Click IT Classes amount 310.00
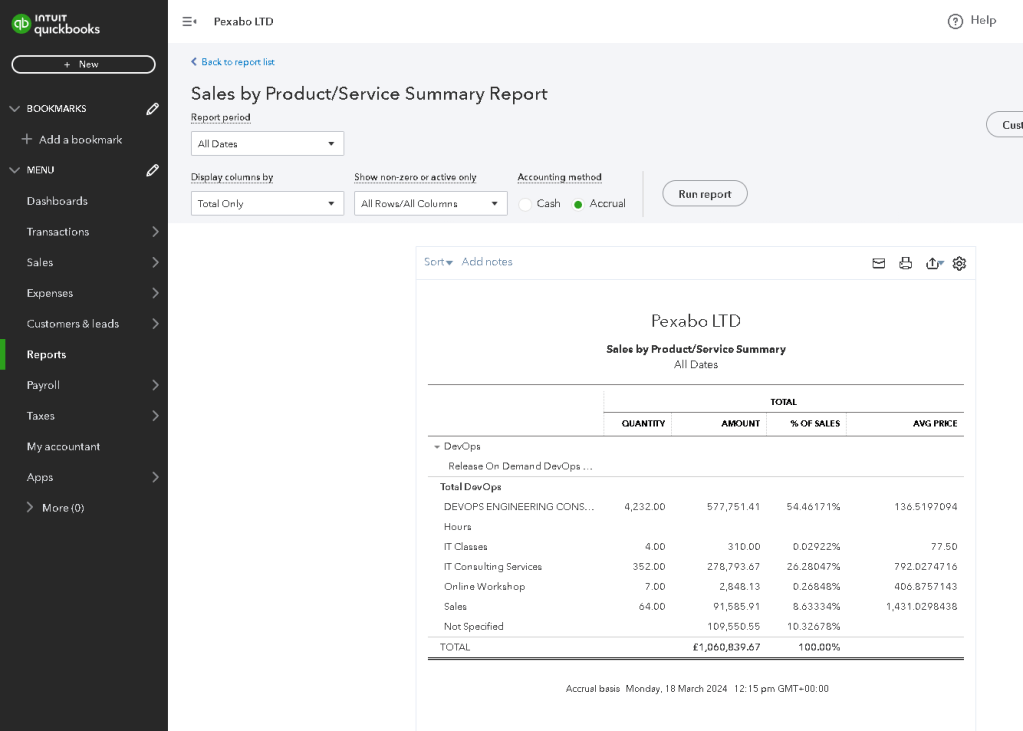This screenshot has height=731, width=1023. [744, 547]
